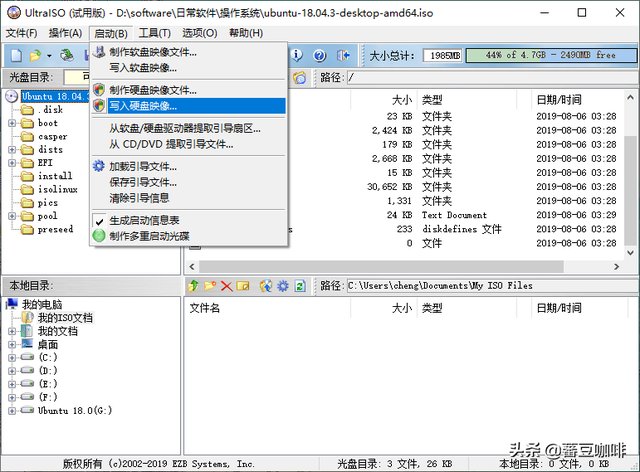Click the New file toolbar icon
Image resolution: width=640 pixels, height=472 pixels.
click(16, 55)
